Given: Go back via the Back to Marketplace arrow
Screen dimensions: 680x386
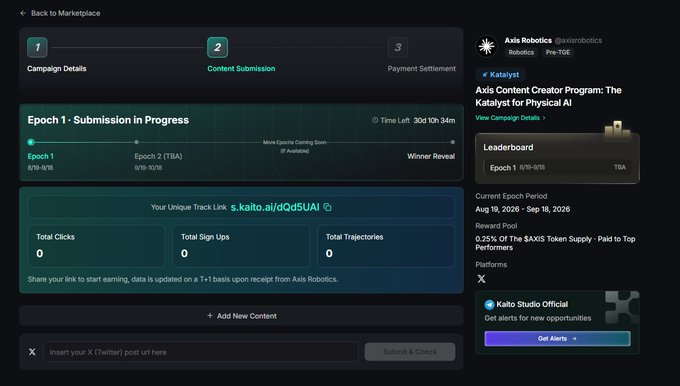Looking at the screenshot, I should pyautogui.click(x=23, y=13).
